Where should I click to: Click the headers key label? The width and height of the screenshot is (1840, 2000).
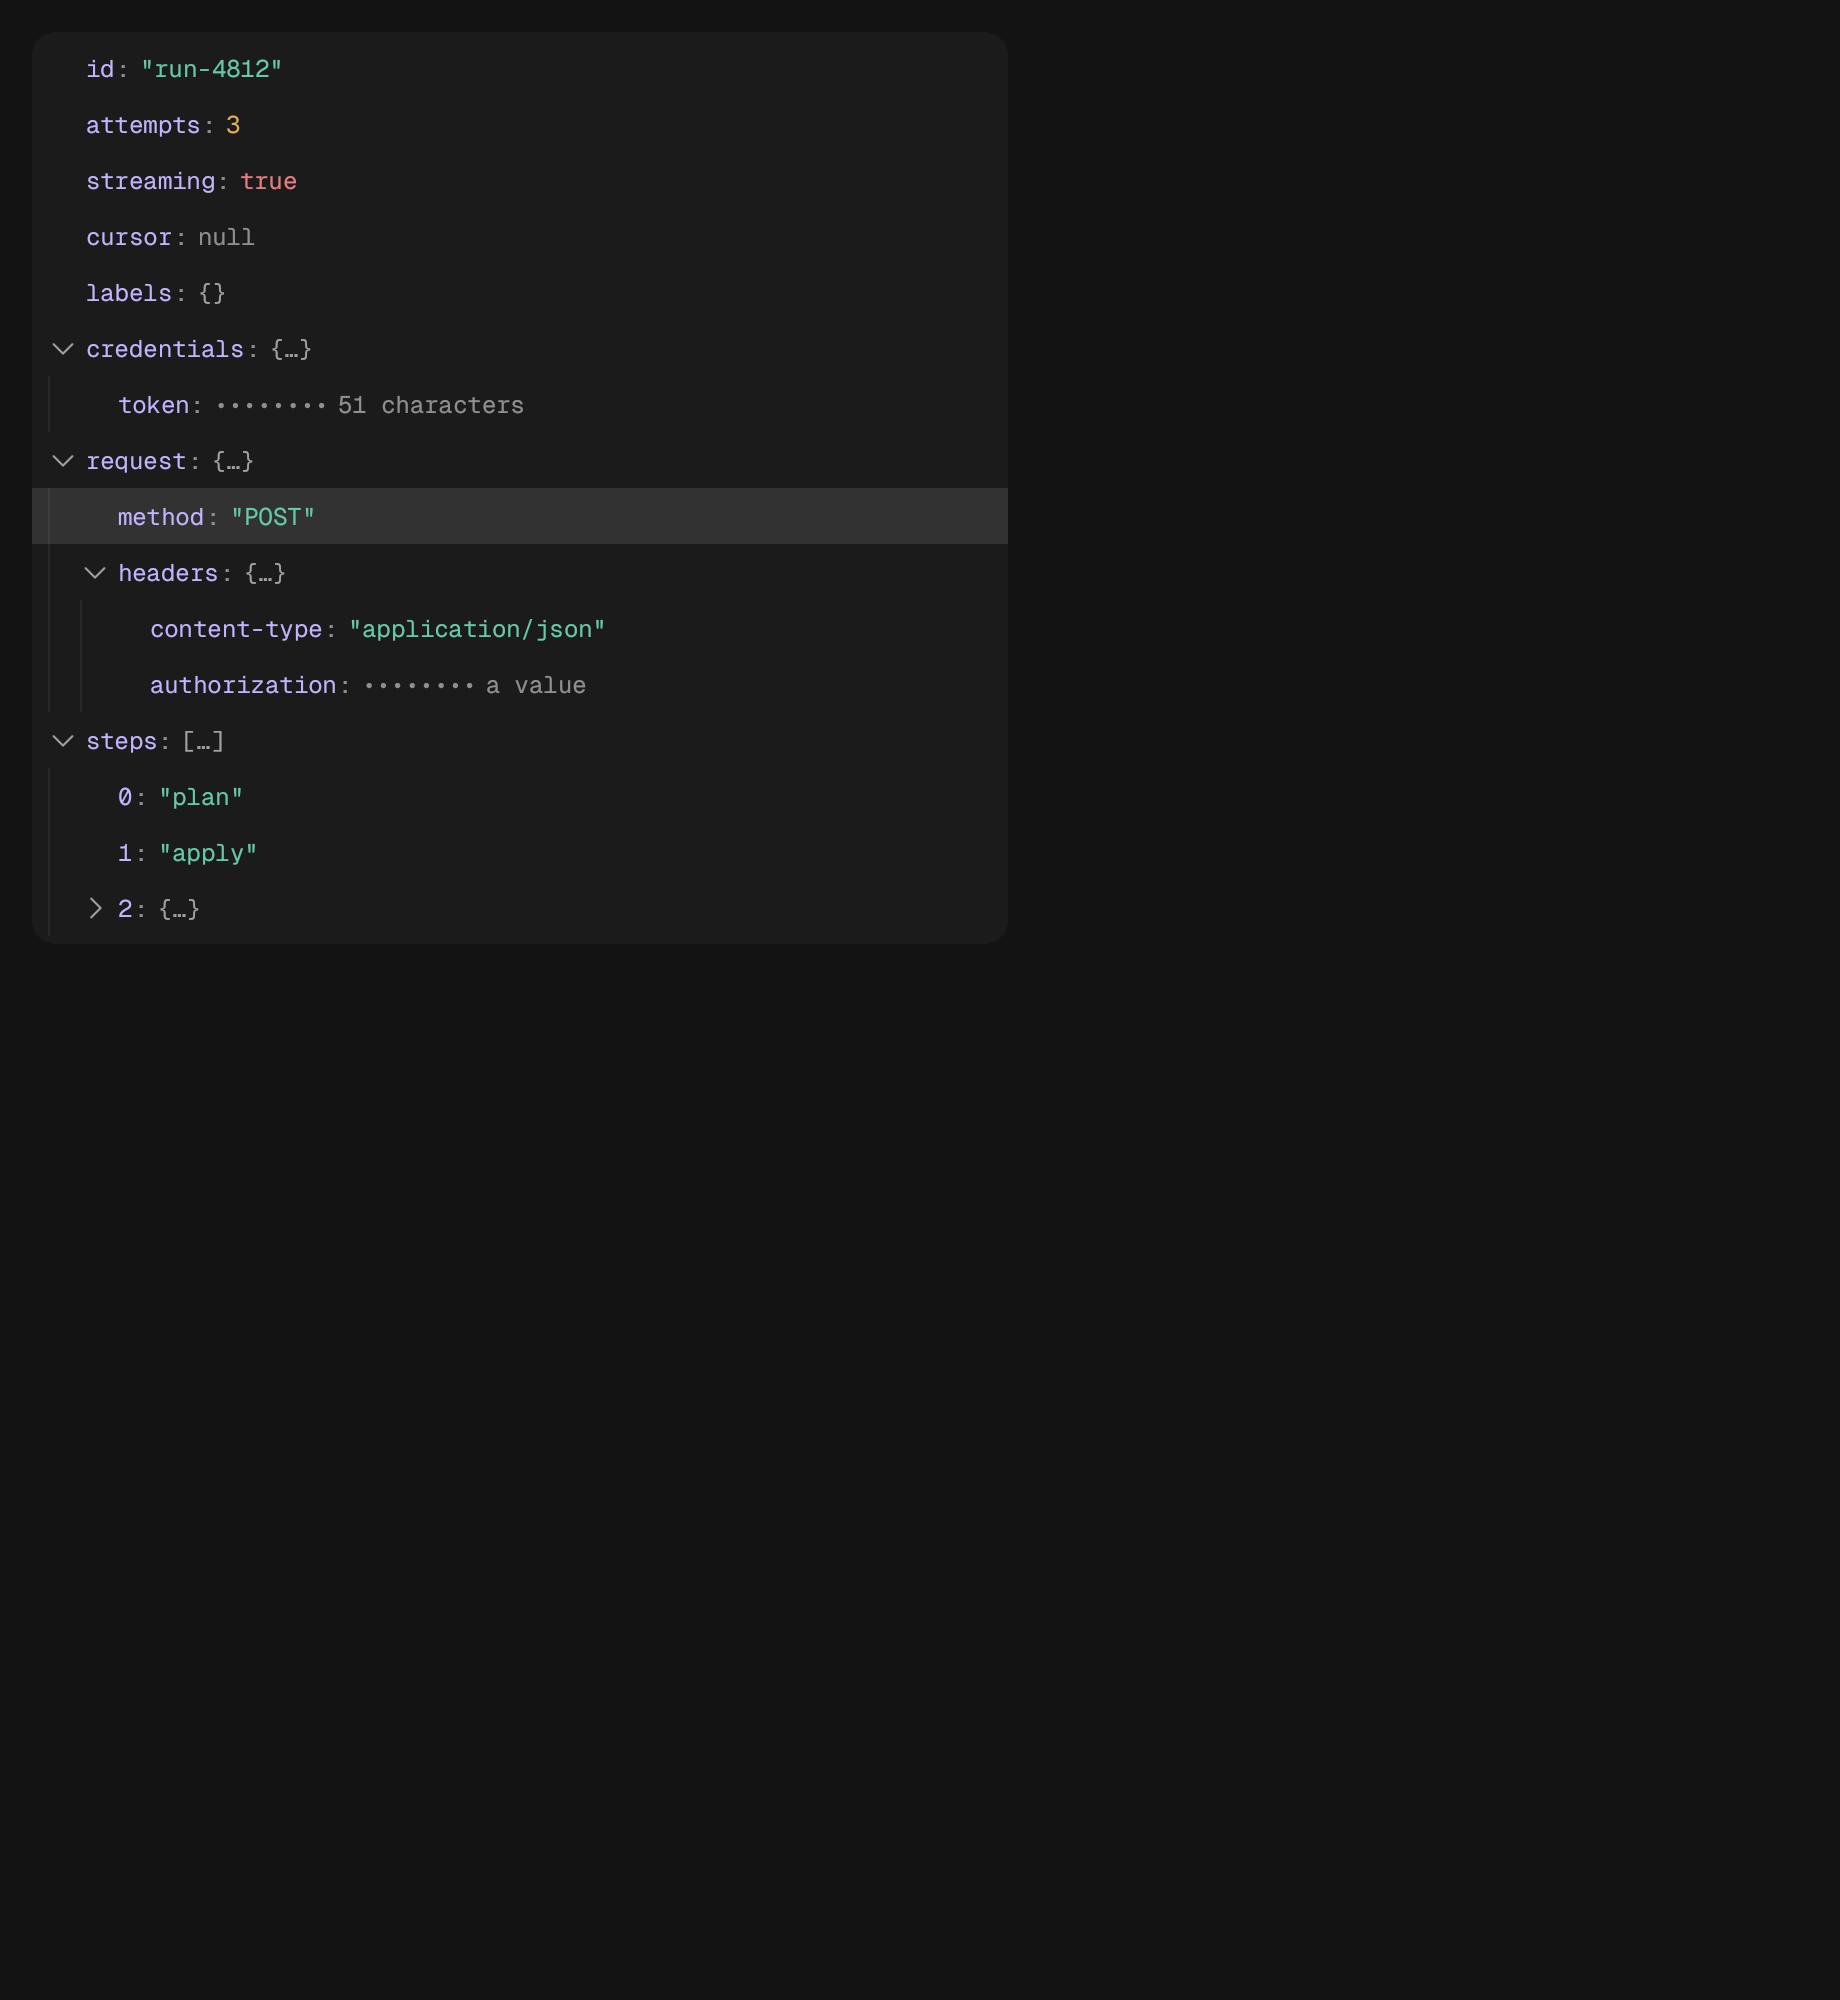[168, 573]
